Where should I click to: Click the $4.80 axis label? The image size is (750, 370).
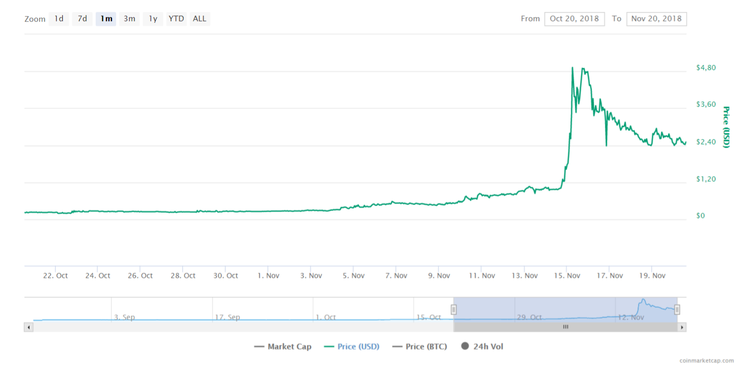[706, 68]
